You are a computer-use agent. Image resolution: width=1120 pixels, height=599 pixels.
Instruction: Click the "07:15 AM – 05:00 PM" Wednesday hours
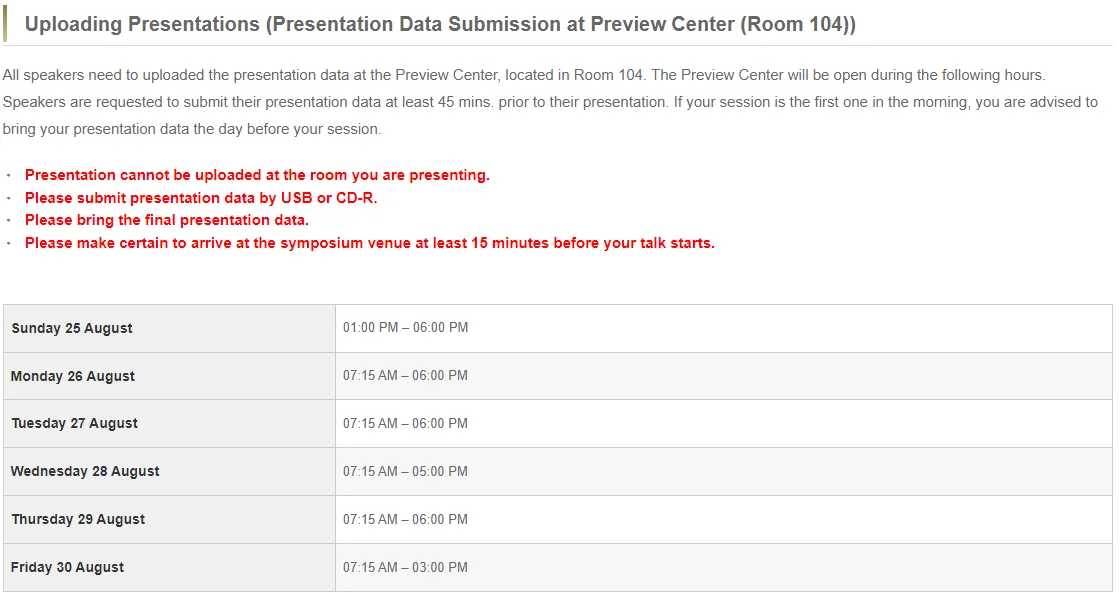point(405,471)
